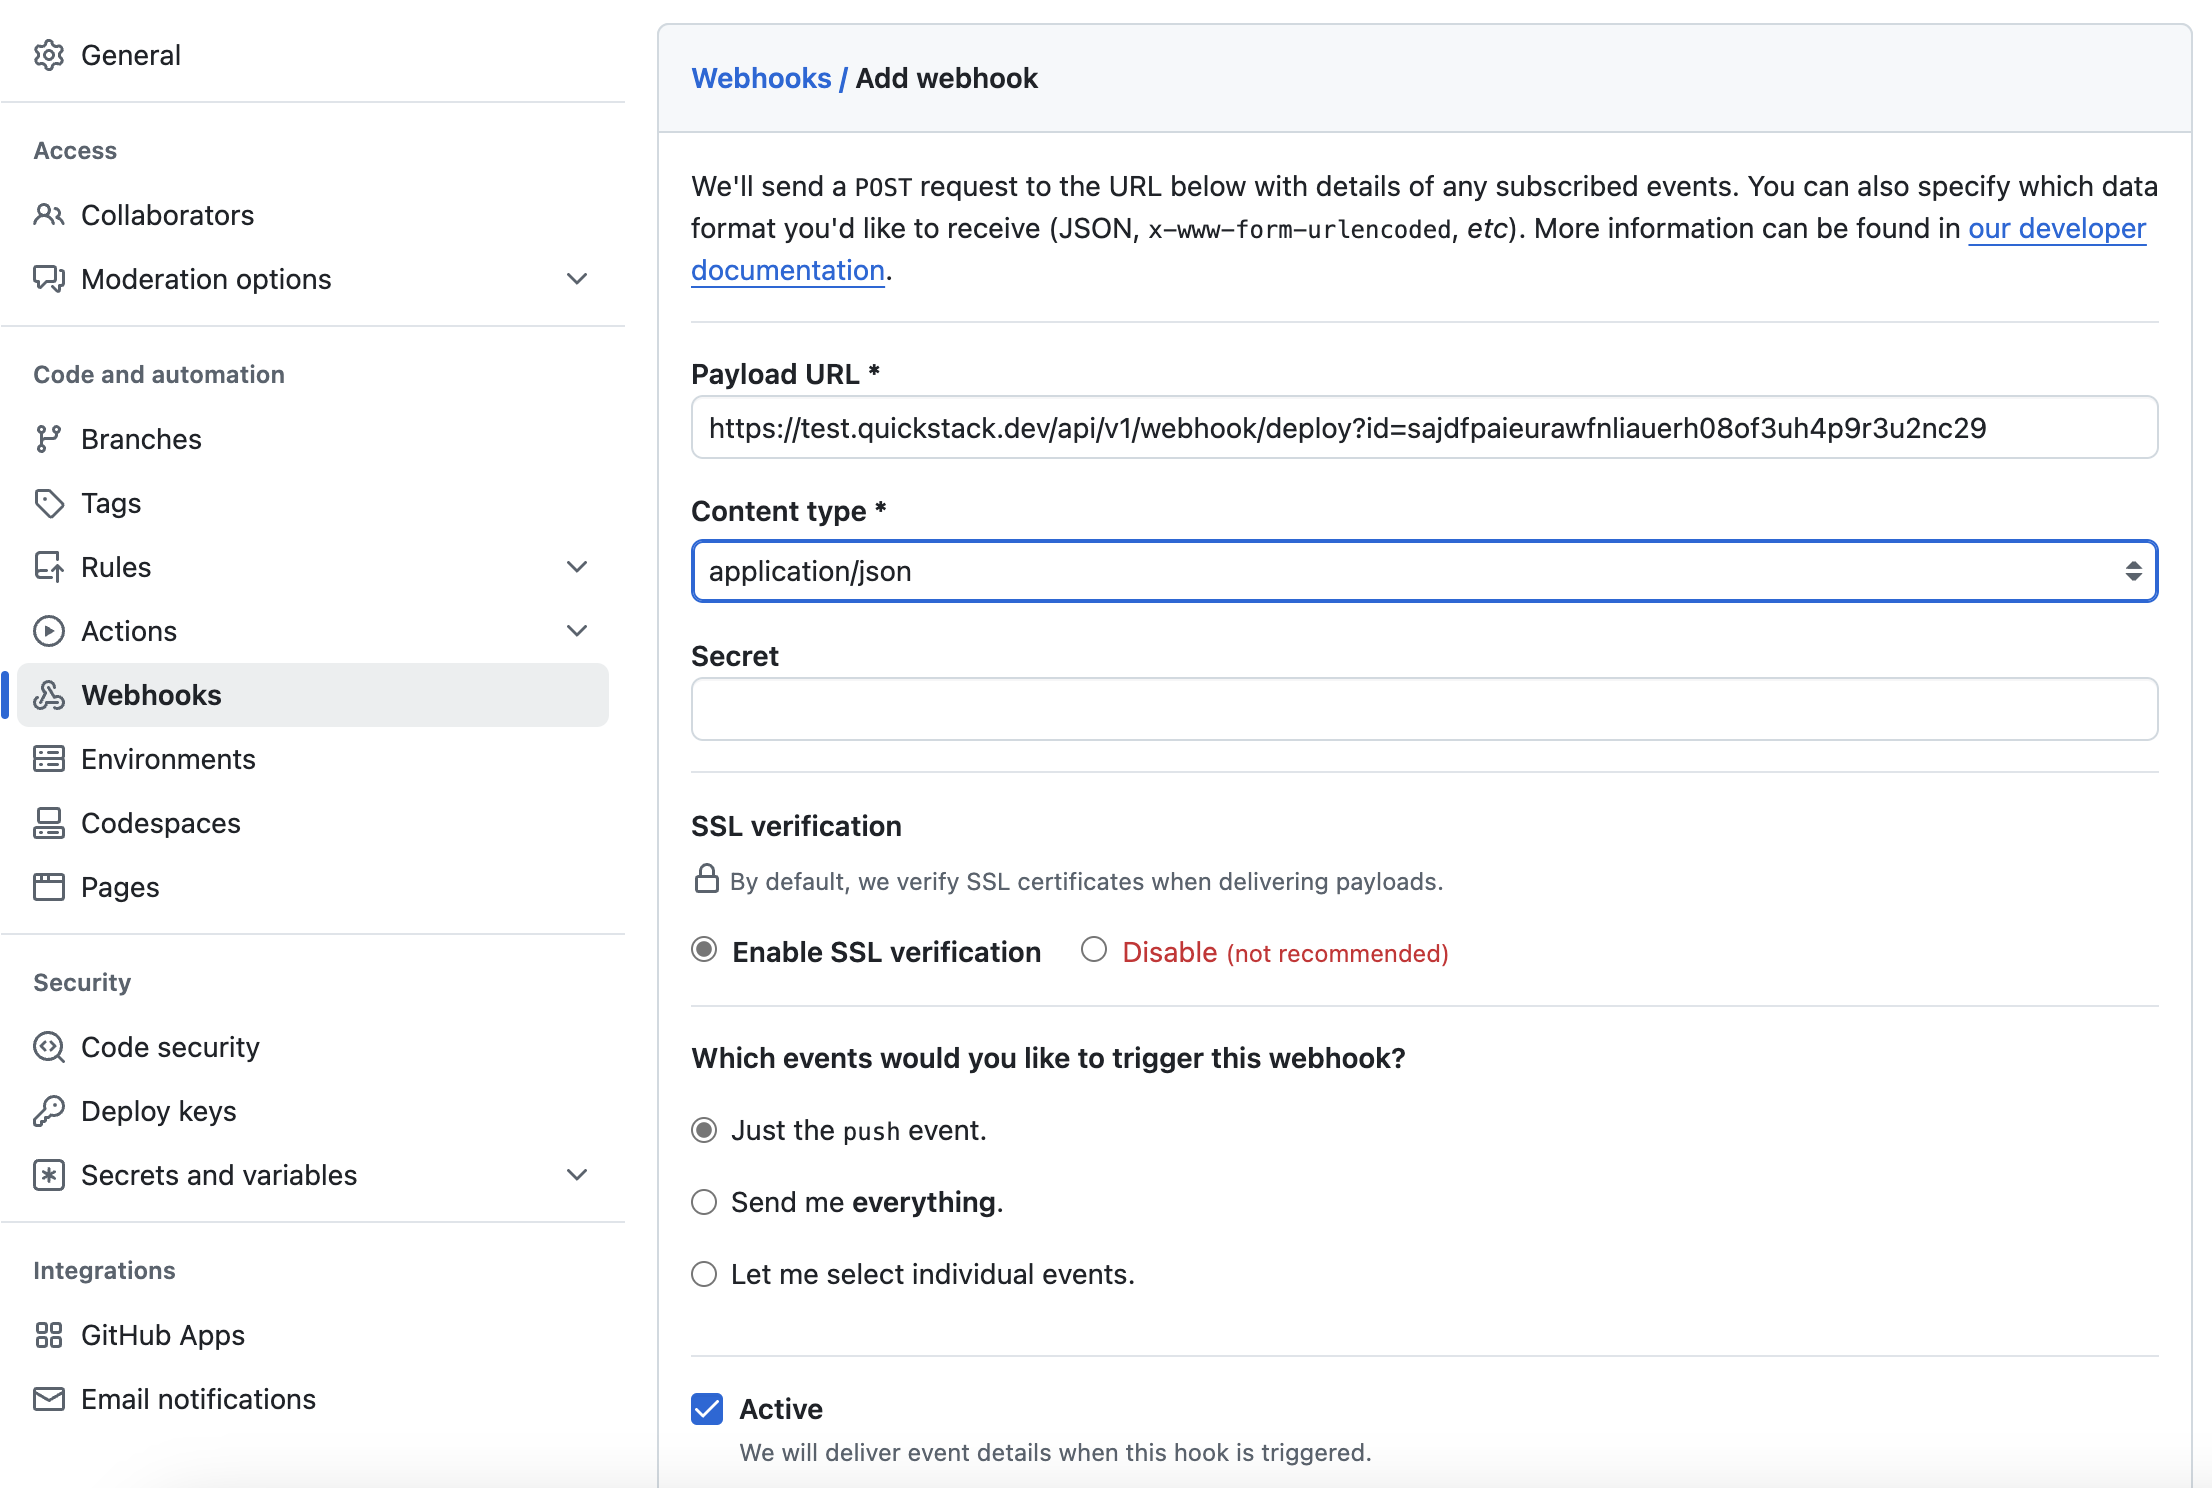Click the GitHub Apps grid icon

pos(48,1335)
